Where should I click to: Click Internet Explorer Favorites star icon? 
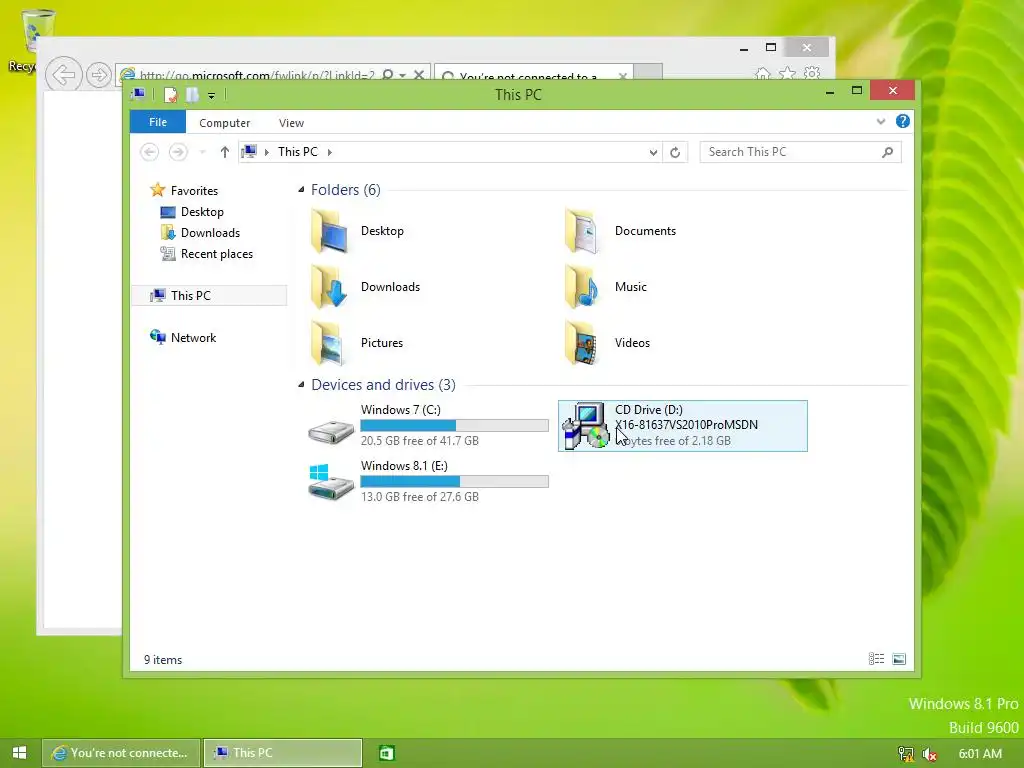click(x=788, y=72)
